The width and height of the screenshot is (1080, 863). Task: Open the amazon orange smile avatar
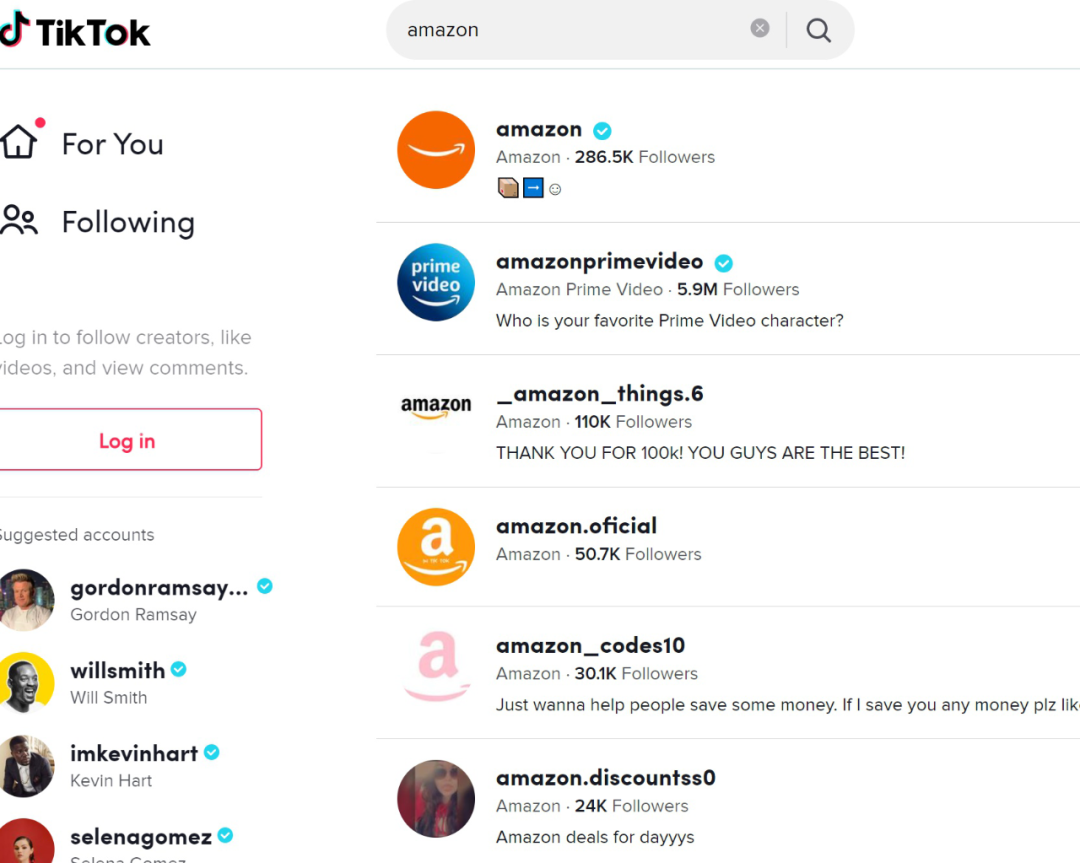coord(436,149)
